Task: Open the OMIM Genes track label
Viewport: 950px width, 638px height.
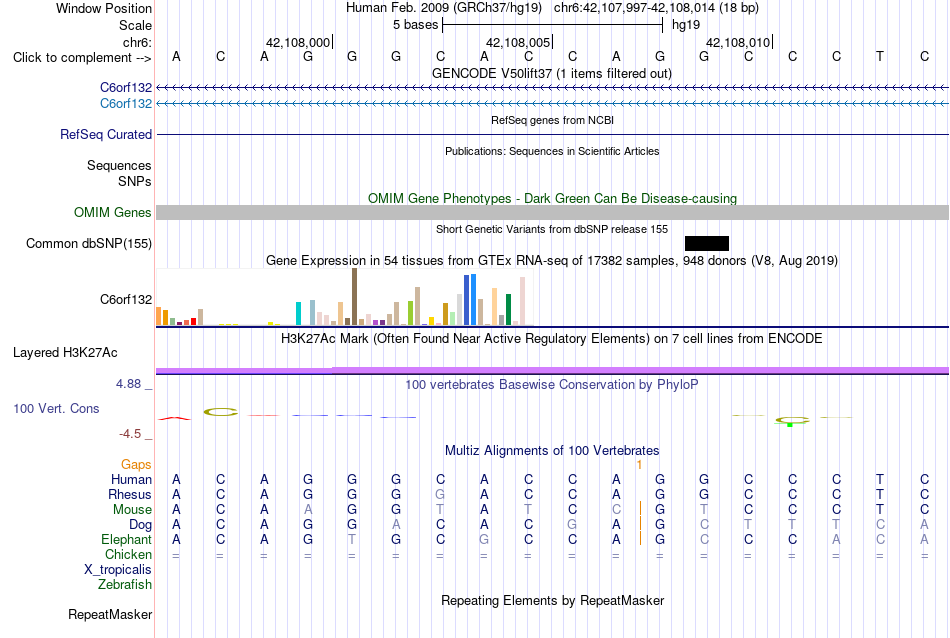Action: [113, 213]
